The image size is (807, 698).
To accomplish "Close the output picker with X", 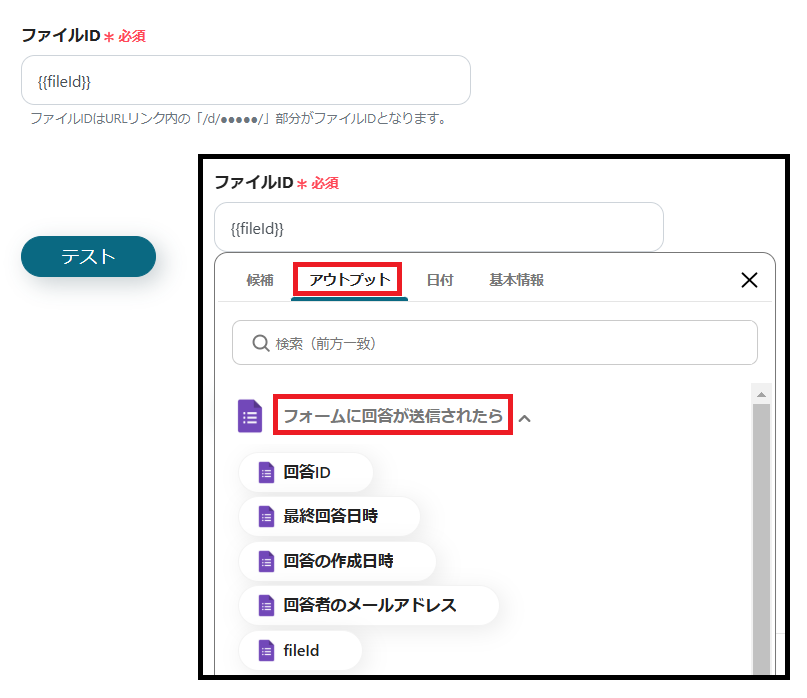I will 749,280.
